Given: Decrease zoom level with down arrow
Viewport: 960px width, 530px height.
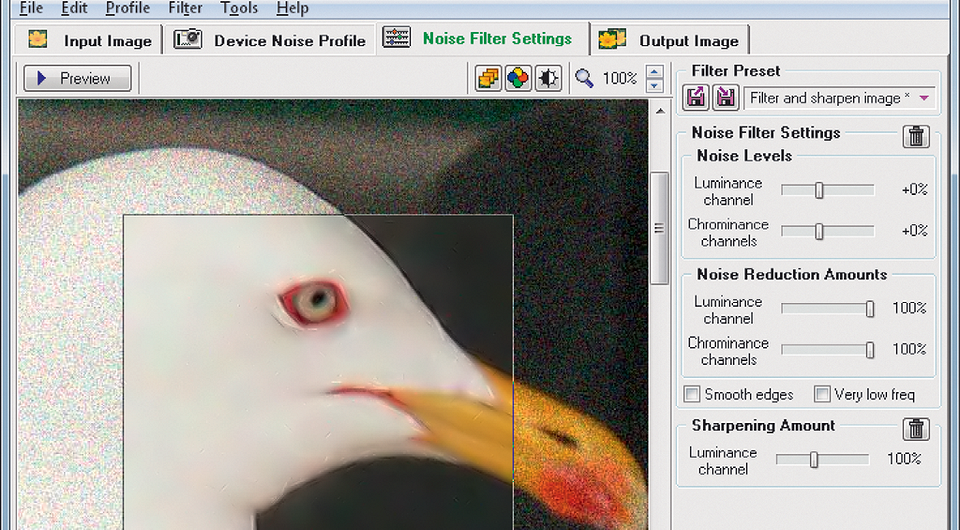Looking at the screenshot, I should coord(655,85).
